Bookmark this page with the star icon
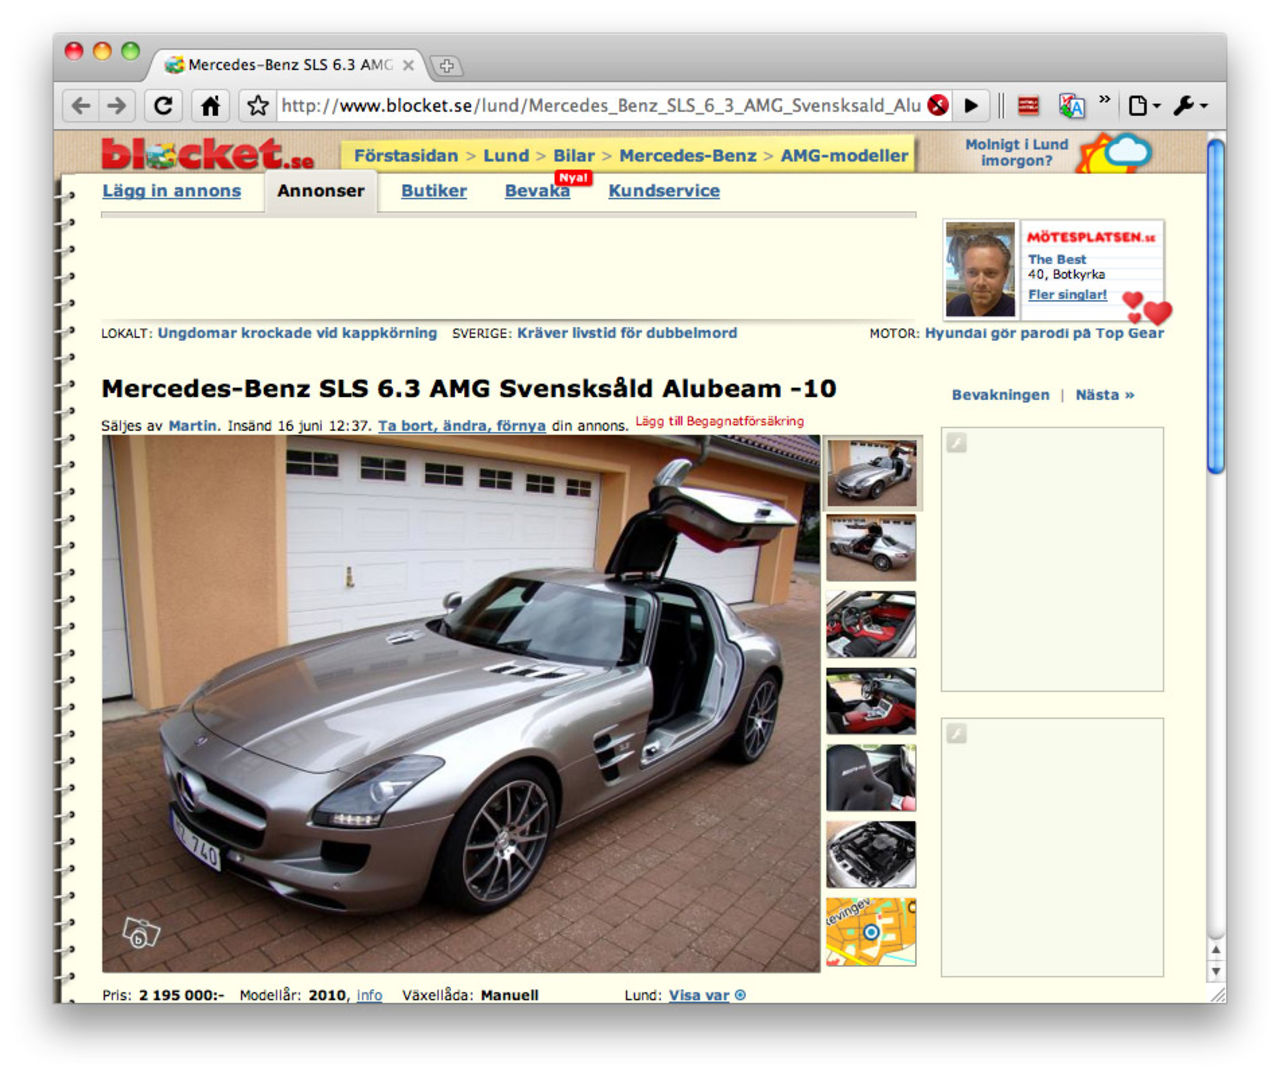The height and width of the screenshot is (1077, 1280). 257,105
